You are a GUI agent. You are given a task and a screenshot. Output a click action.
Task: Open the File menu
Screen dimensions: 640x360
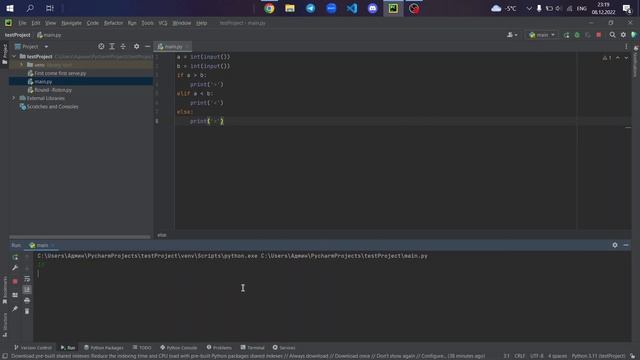pyautogui.click(x=22, y=23)
